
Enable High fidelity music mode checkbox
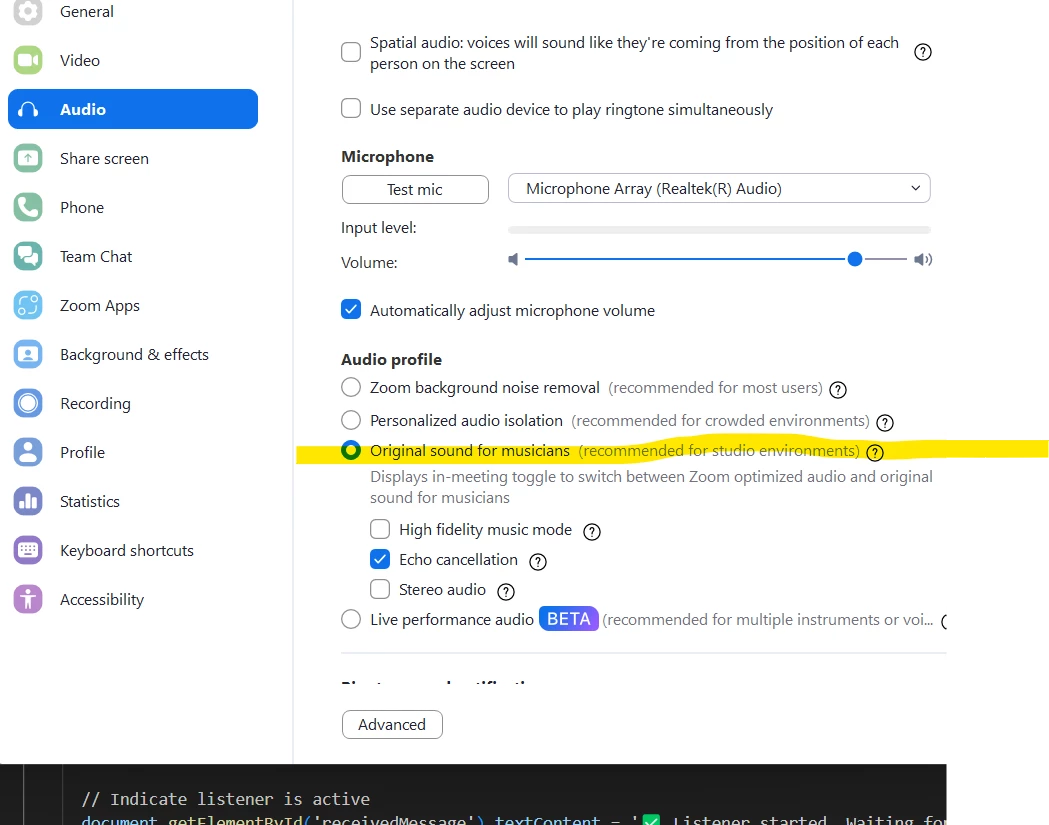click(380, 529)
